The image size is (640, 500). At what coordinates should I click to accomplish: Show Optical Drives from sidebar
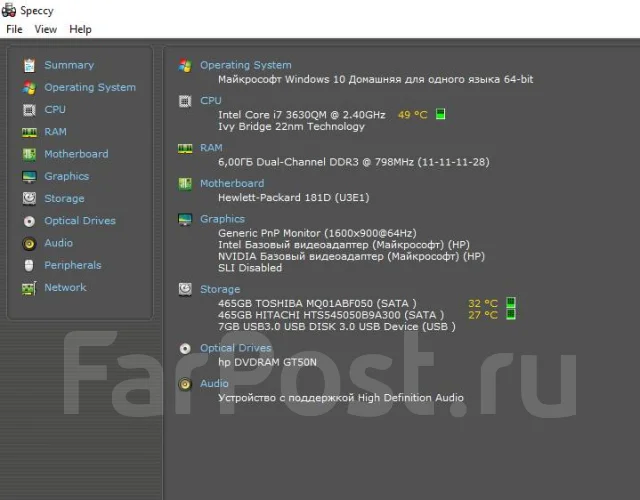click(80, 221)
